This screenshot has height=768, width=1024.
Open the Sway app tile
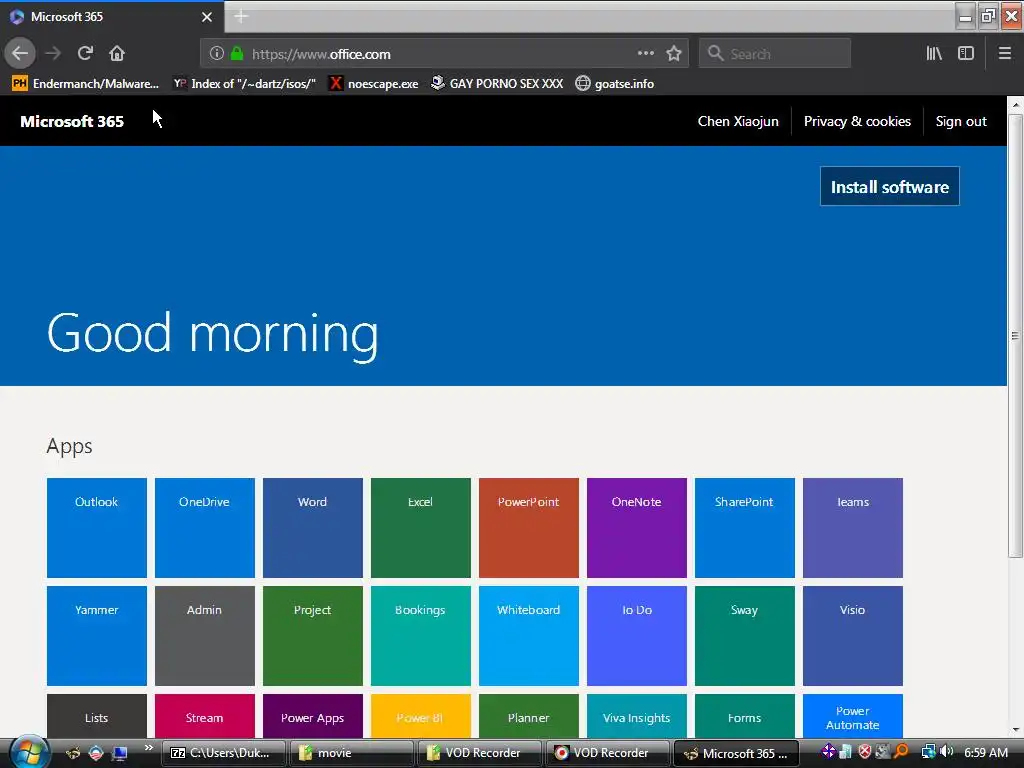click(744, 635)
